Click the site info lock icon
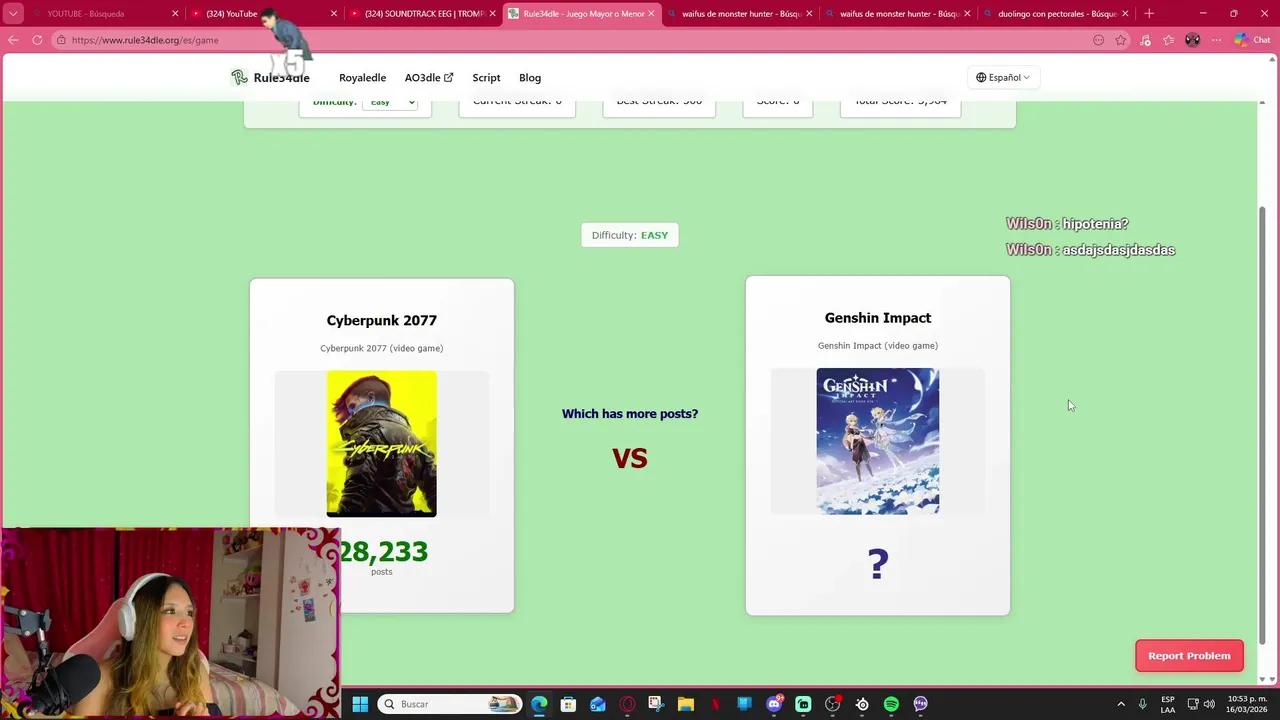 (x=61, y=40)
